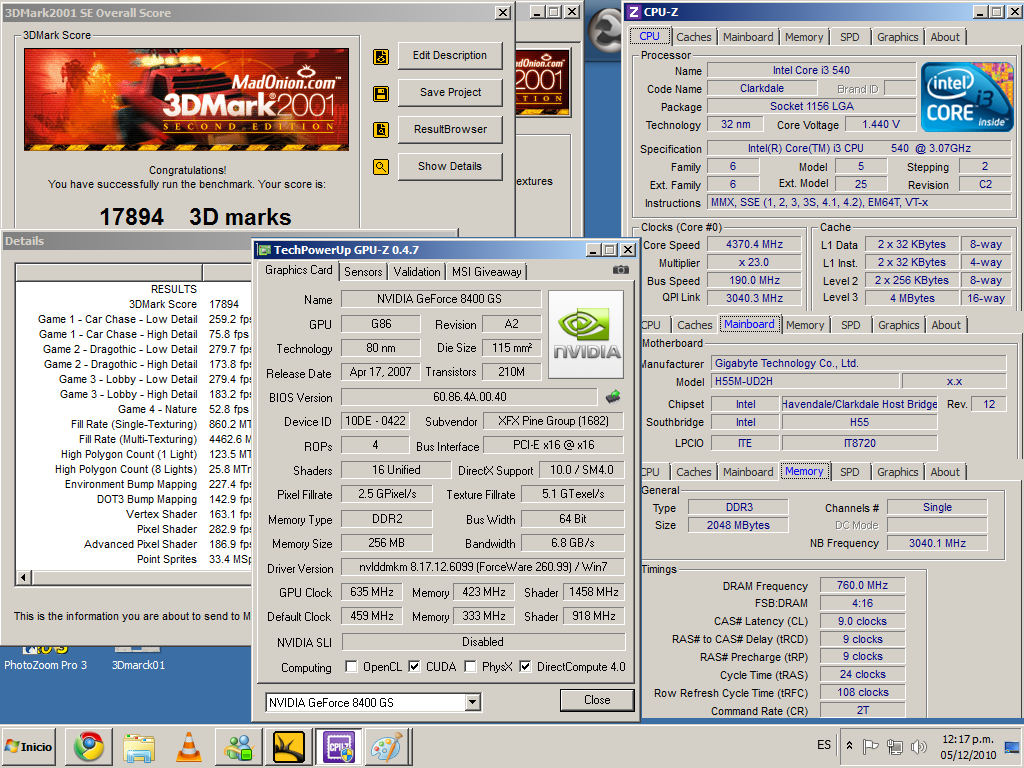Open Windows Explorer folder in the taskbar
The height and width of the screenshot is (768, 1024).
138,747
